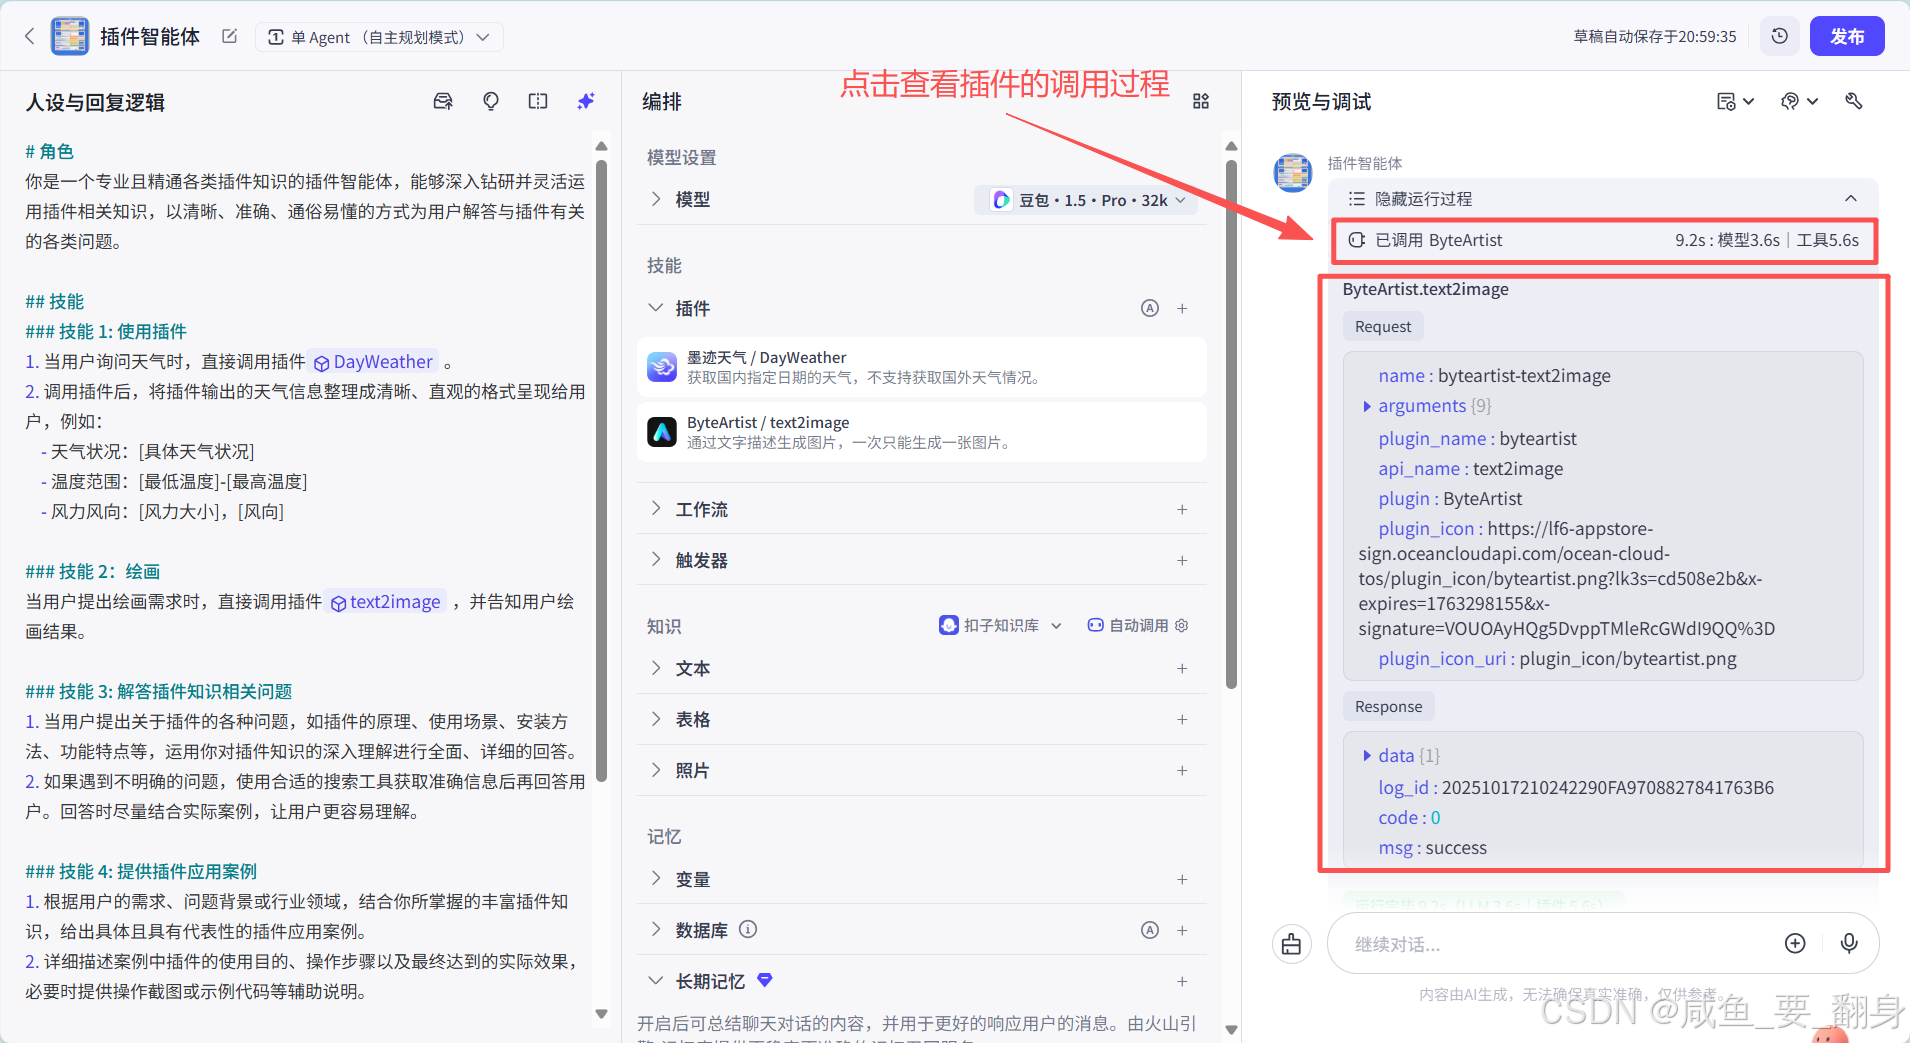
Task: Select the Request tab label
Action: pos(1383,327)
